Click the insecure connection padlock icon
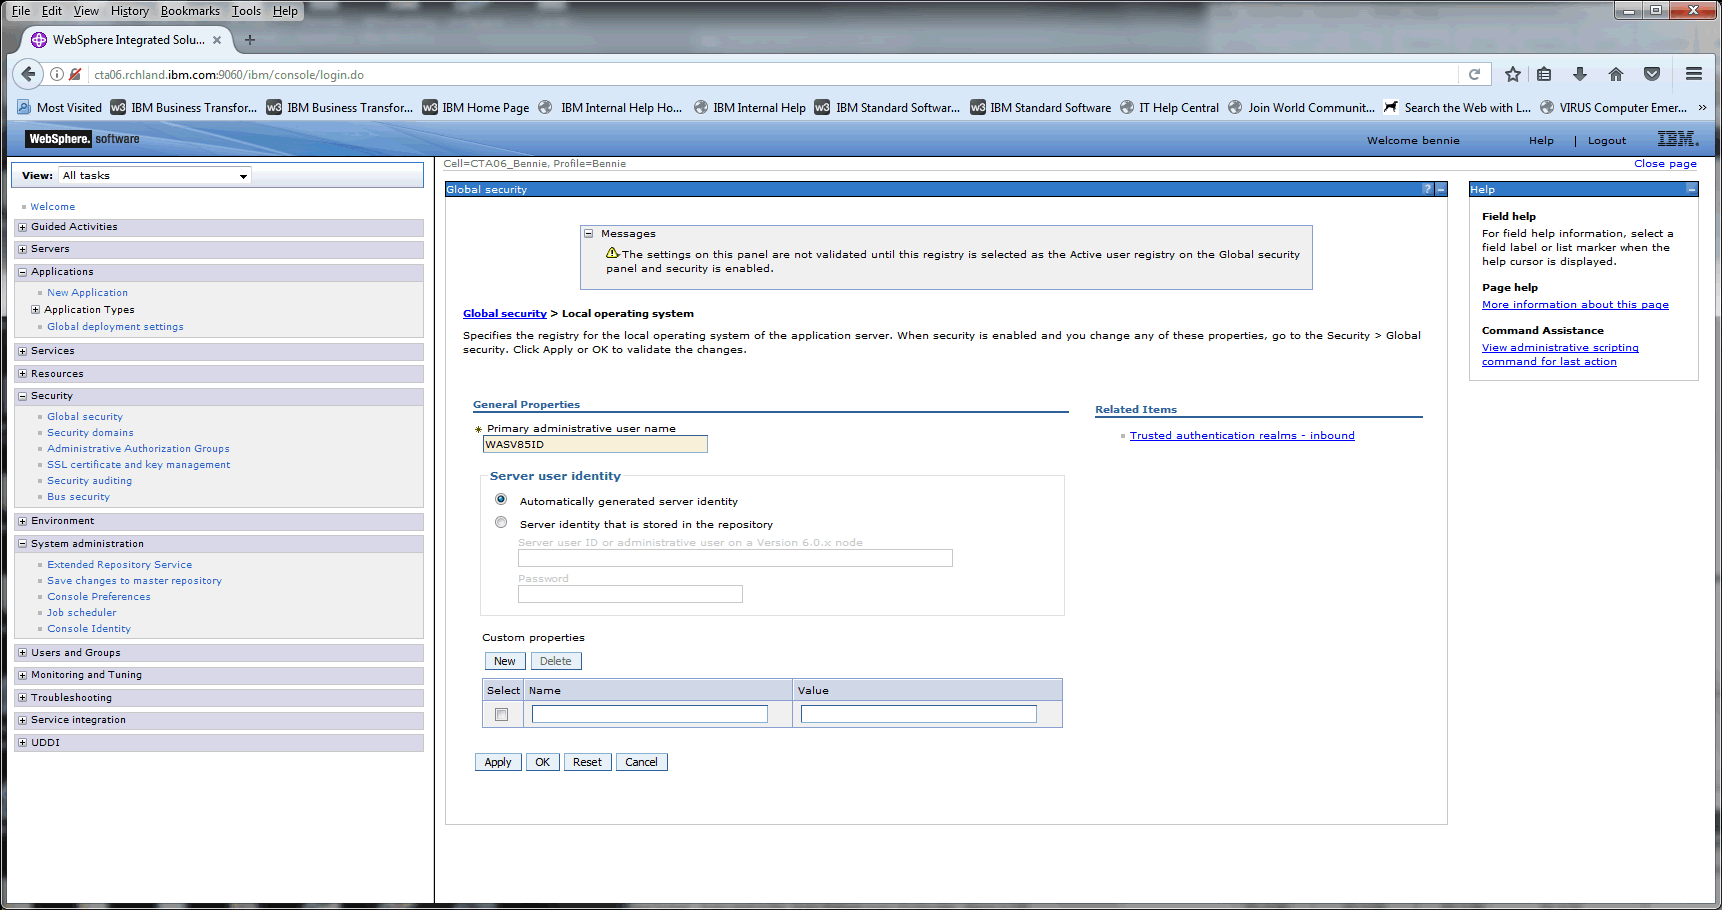 click(x=75, y=74)
